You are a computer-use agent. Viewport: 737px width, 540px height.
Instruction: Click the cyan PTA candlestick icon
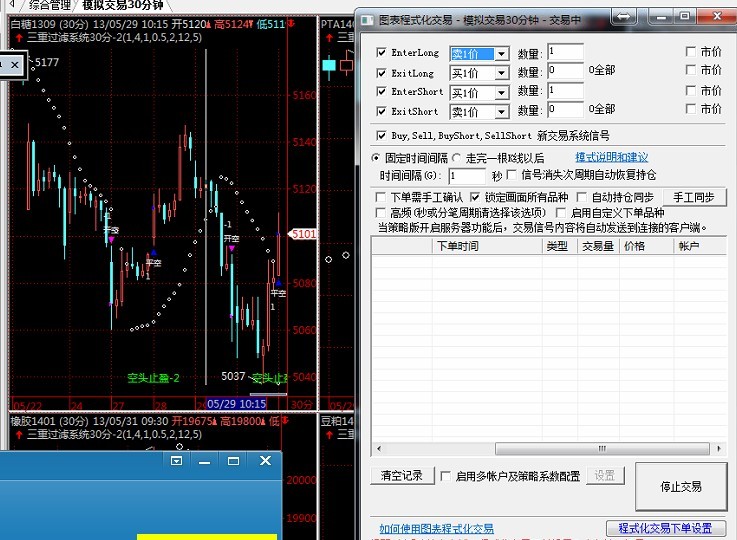[x=328, y=66]
